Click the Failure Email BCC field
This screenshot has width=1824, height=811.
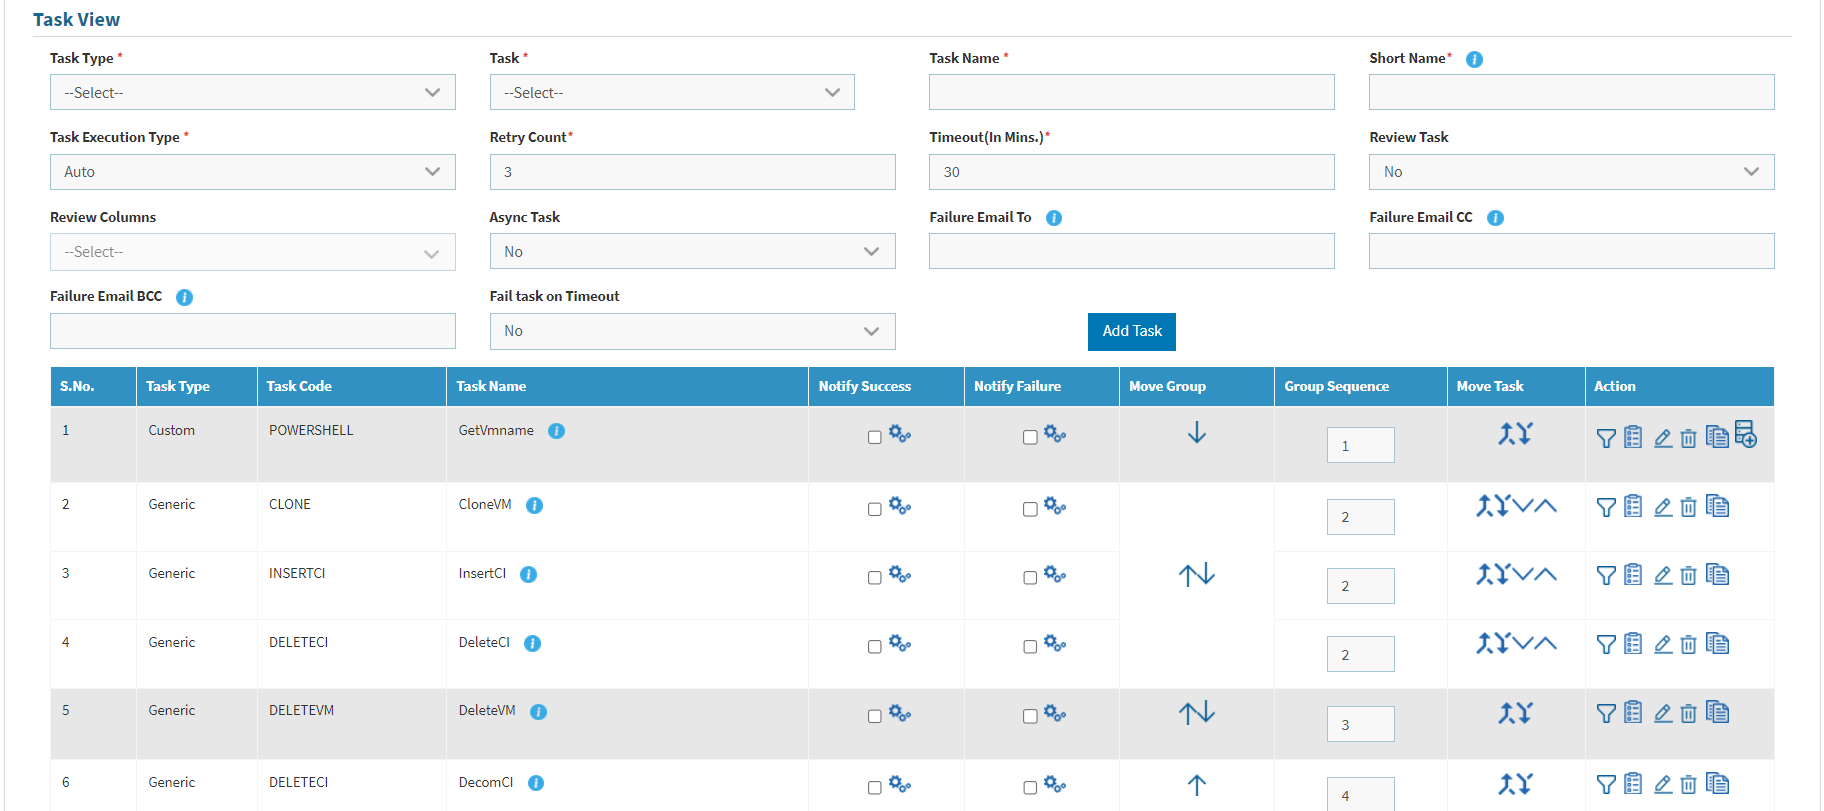pyautogui.click(x=253, y=331)
